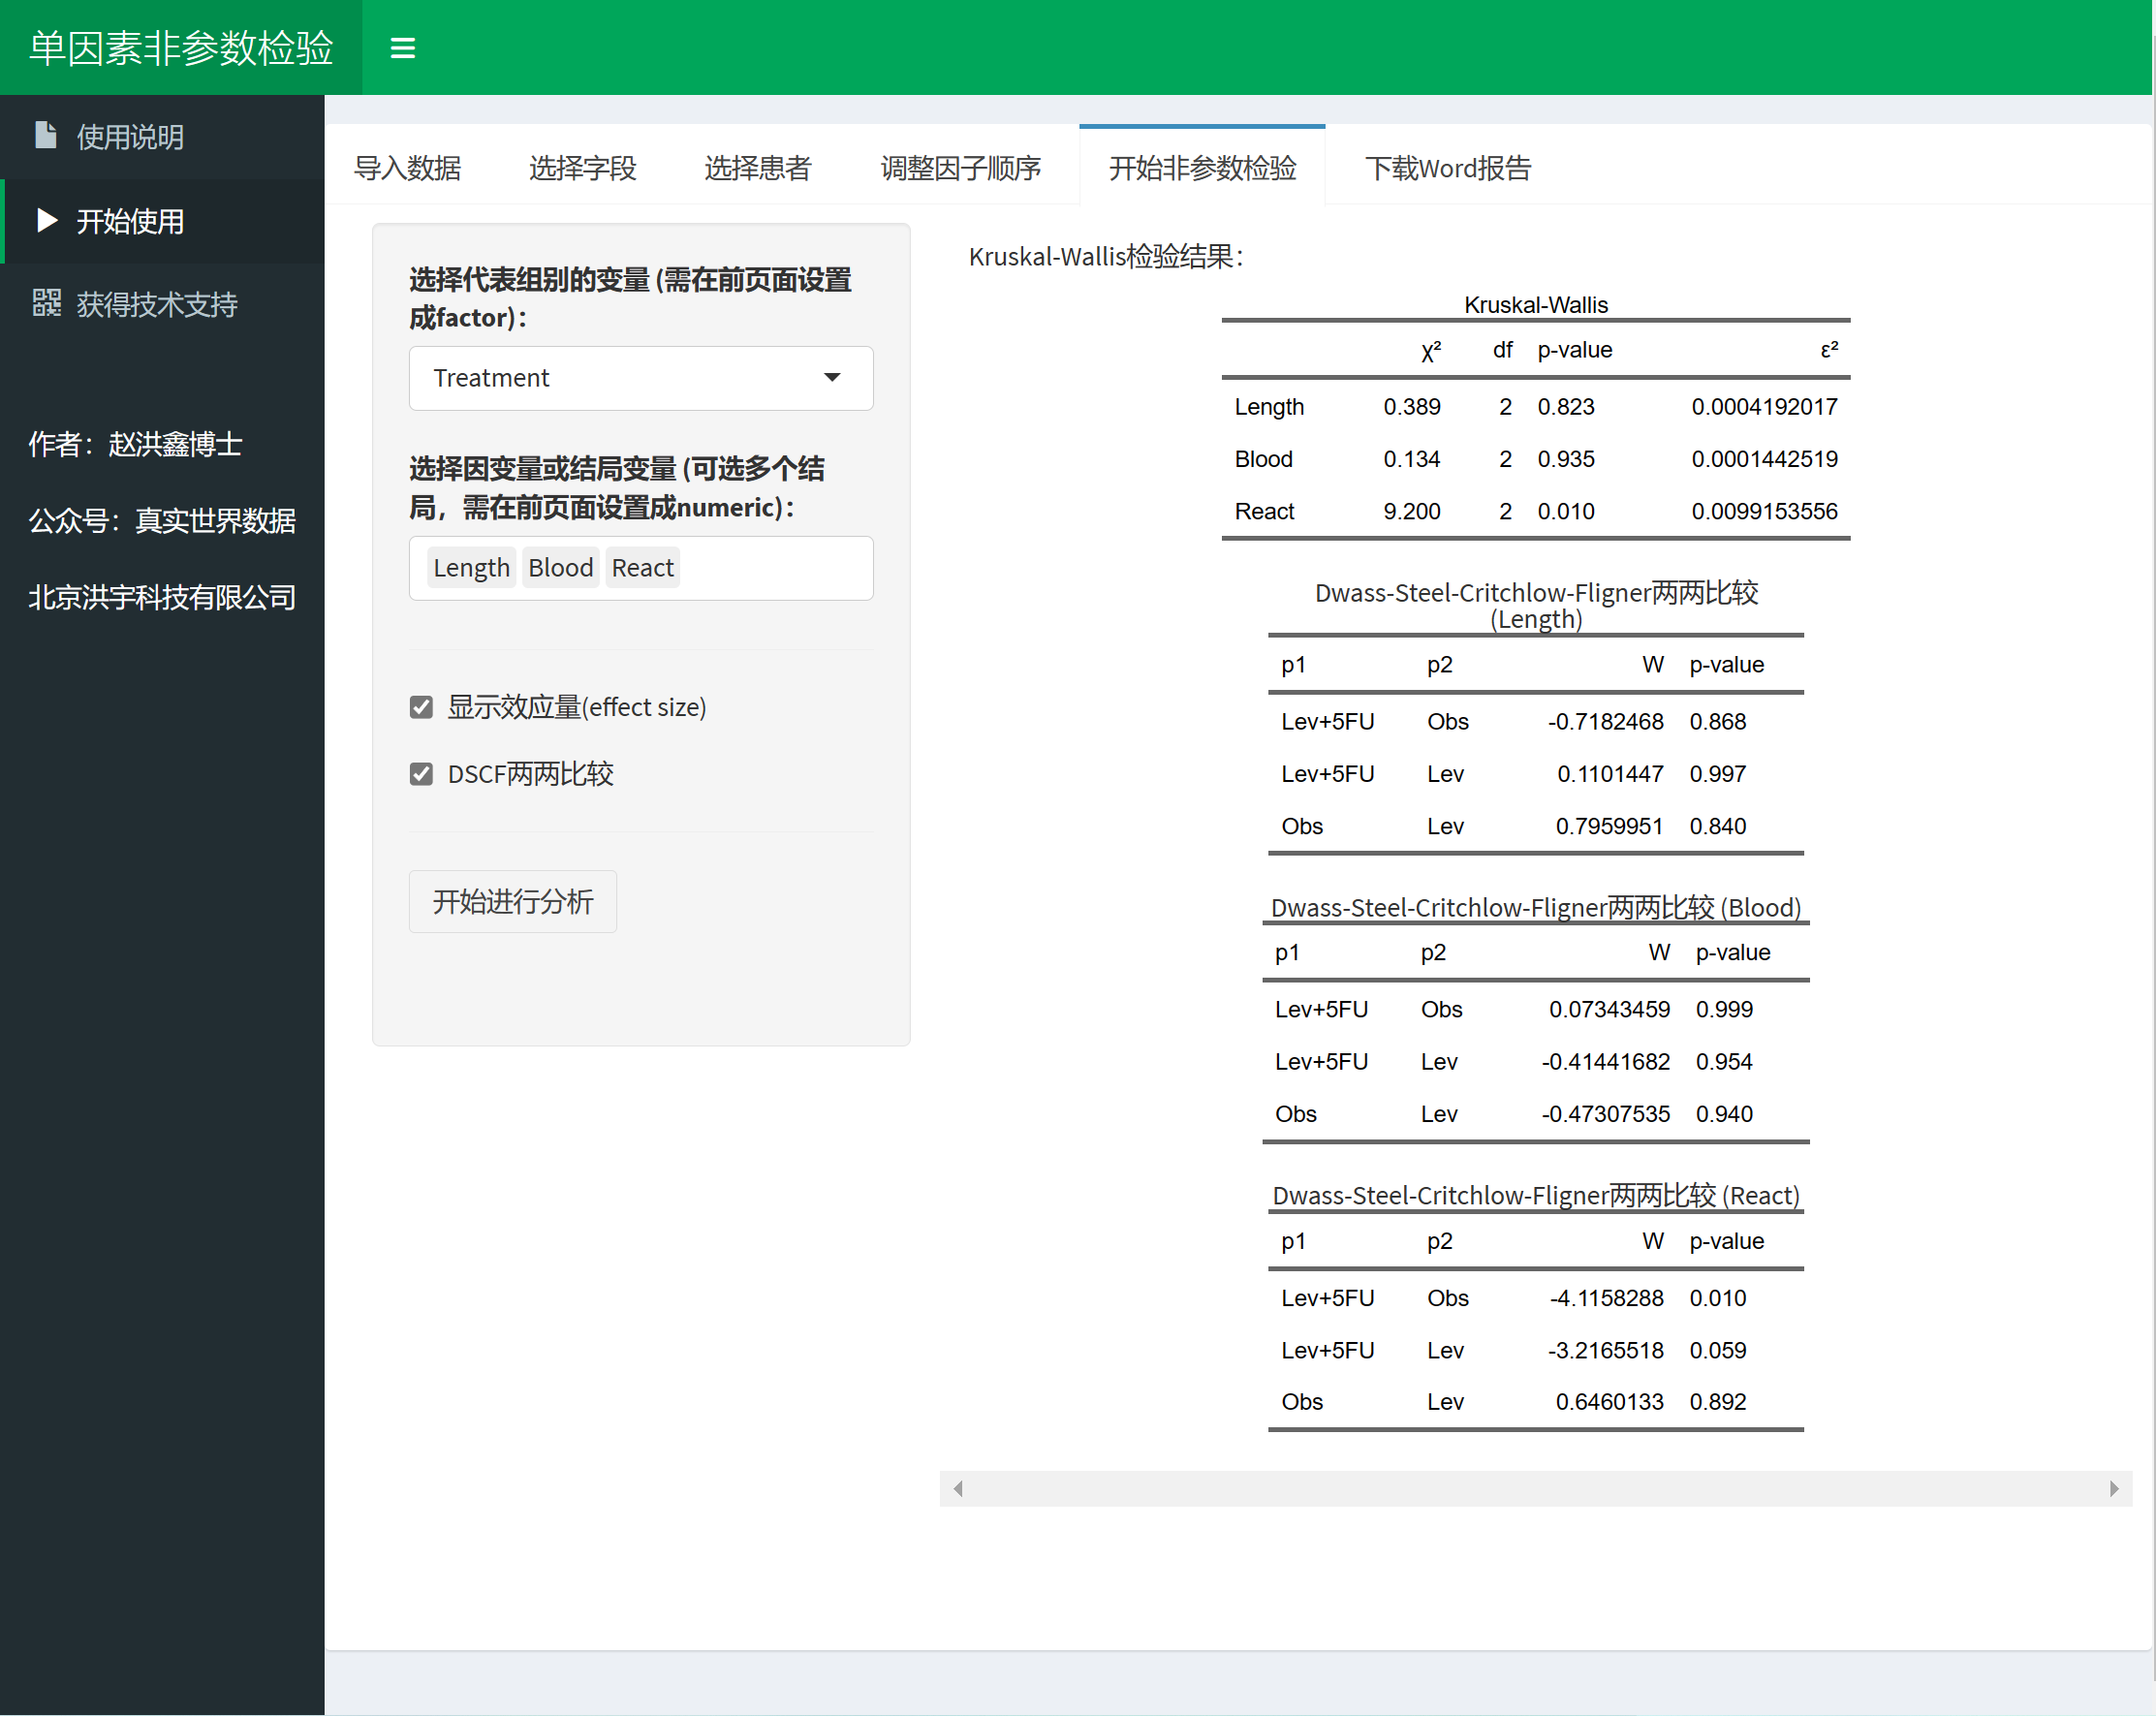
Task: Select the Blood tag in outcome field
Action: pos(560,568)
